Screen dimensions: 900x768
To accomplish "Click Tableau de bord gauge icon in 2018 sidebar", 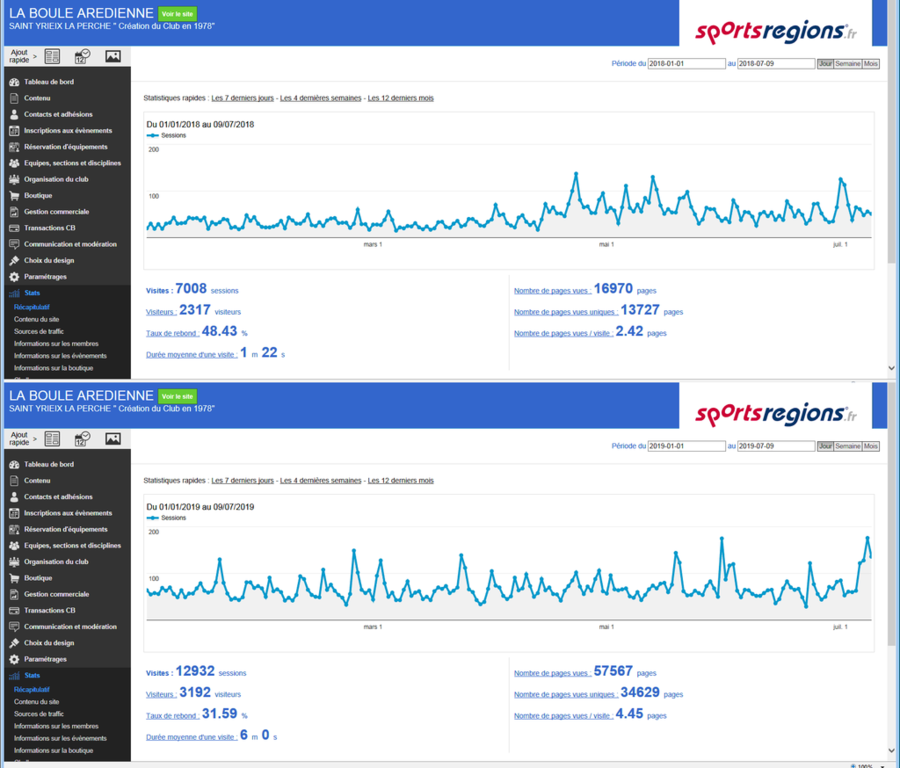I will click(14, 82).
